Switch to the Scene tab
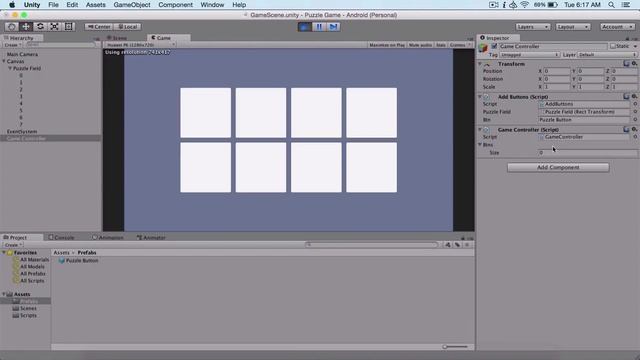Viewport: 640px width, 360px height. coord(117,38)
